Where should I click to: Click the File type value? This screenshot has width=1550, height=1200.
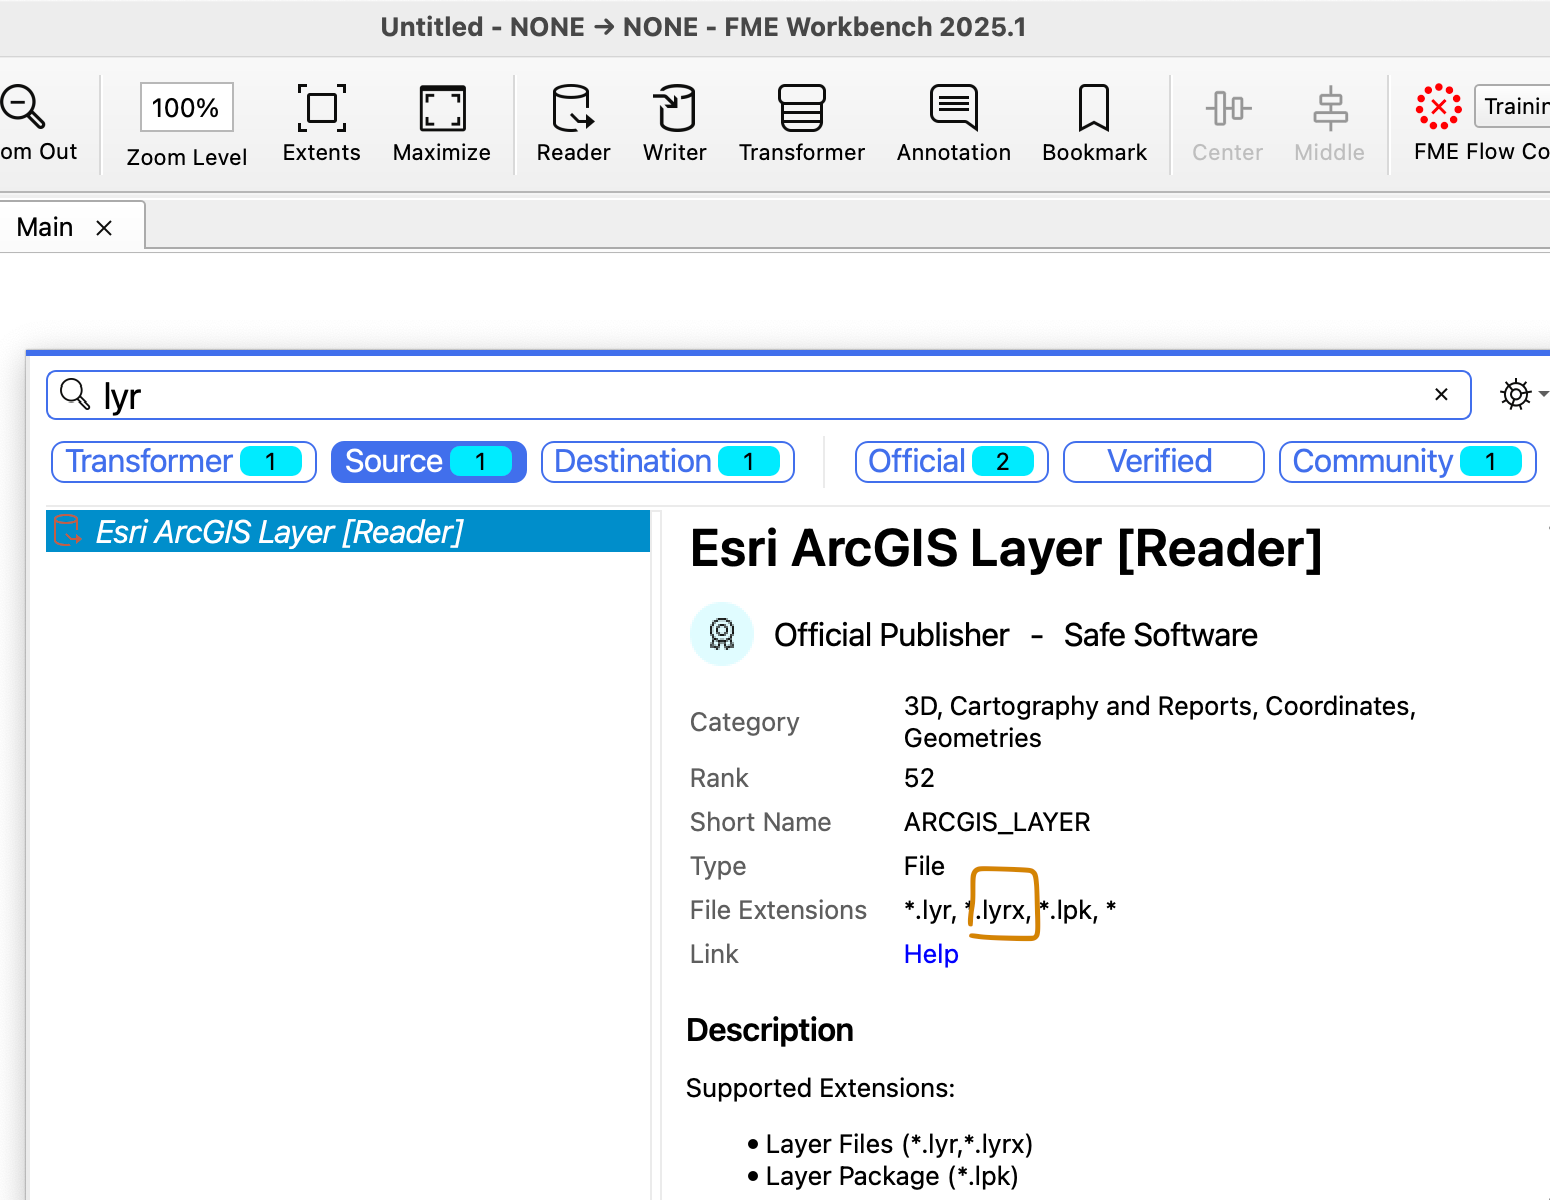[924, 866]
